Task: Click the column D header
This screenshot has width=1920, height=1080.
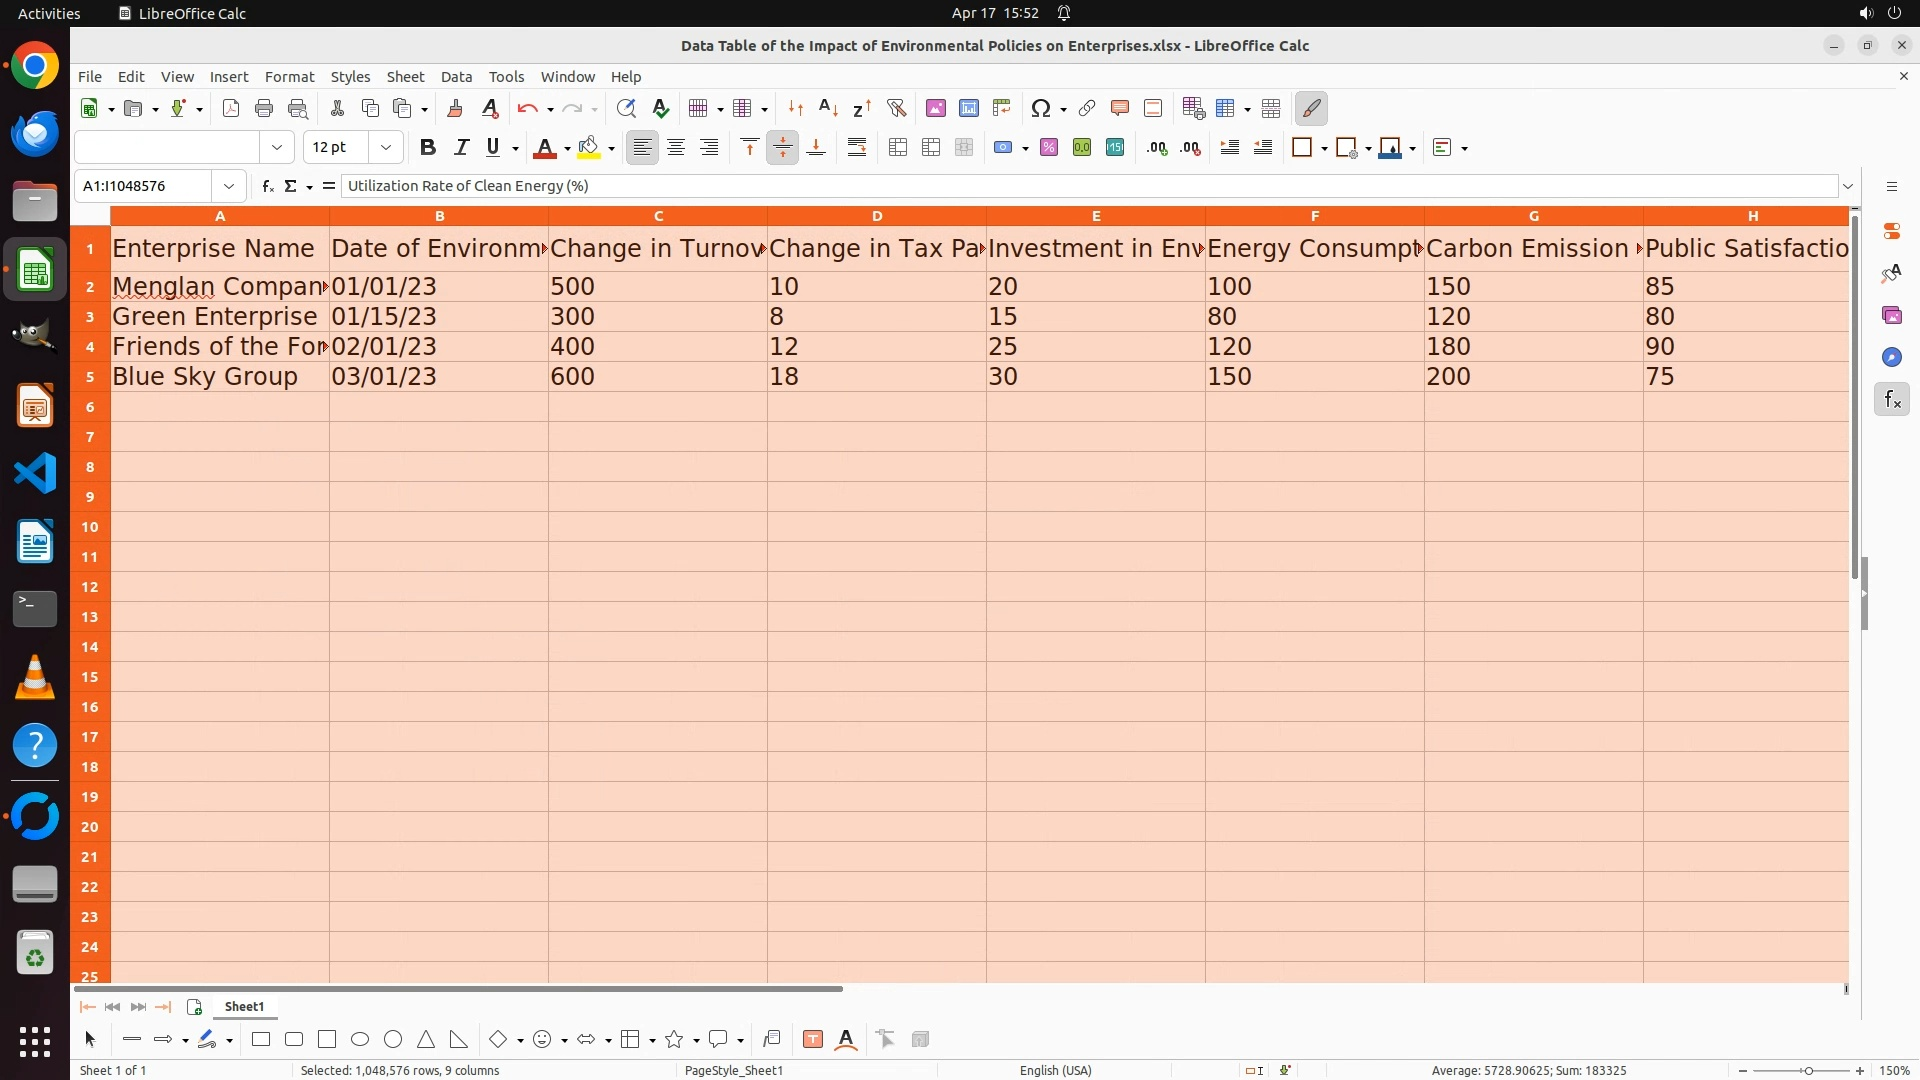Action: tap(876, 216)
